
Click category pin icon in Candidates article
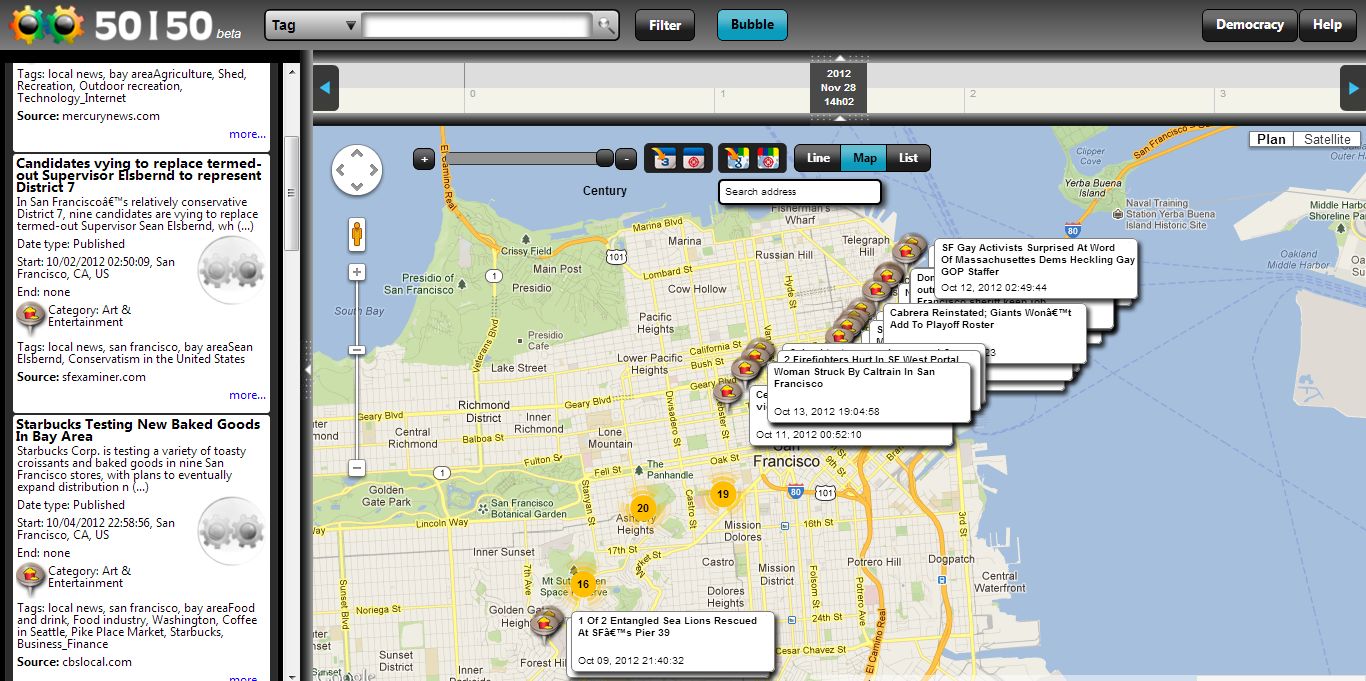[x=31, y=318]
